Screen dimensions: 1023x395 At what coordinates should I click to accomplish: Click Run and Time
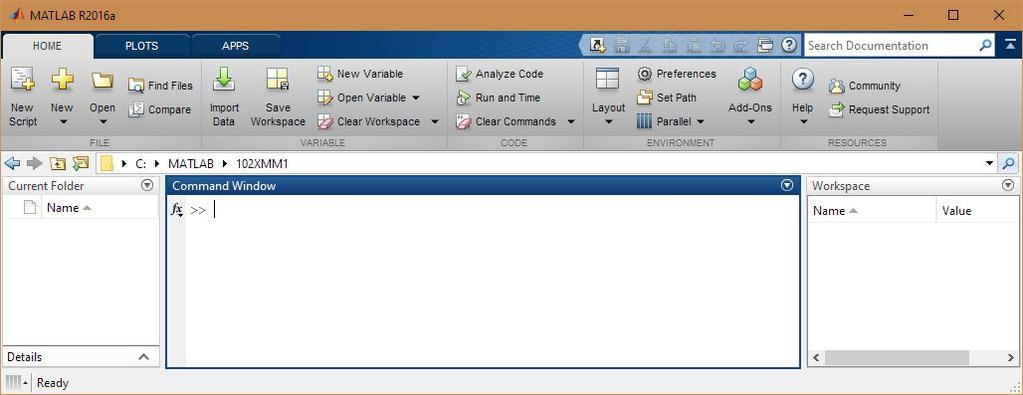point(498,98)
